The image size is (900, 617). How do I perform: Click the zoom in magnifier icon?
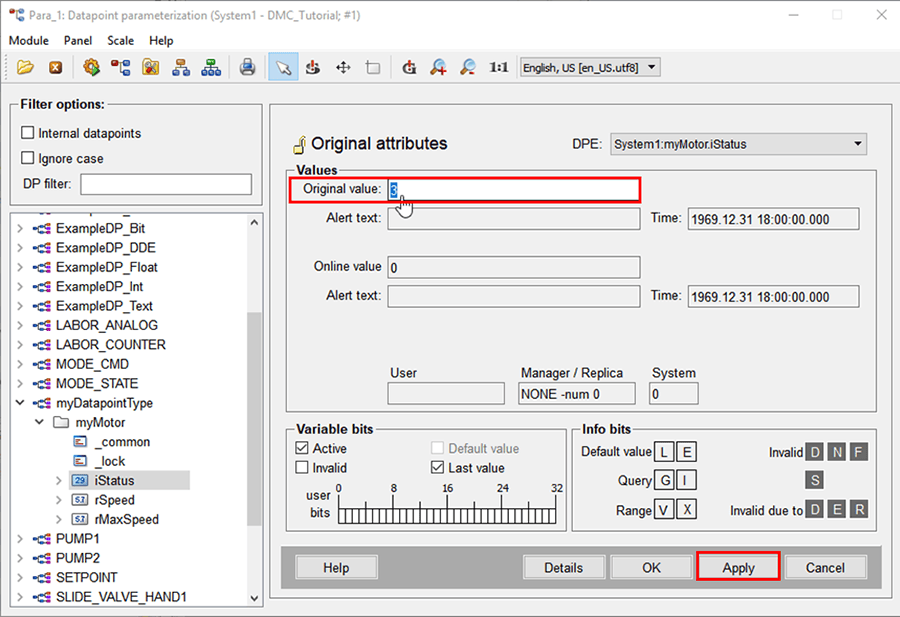point(439,68)
